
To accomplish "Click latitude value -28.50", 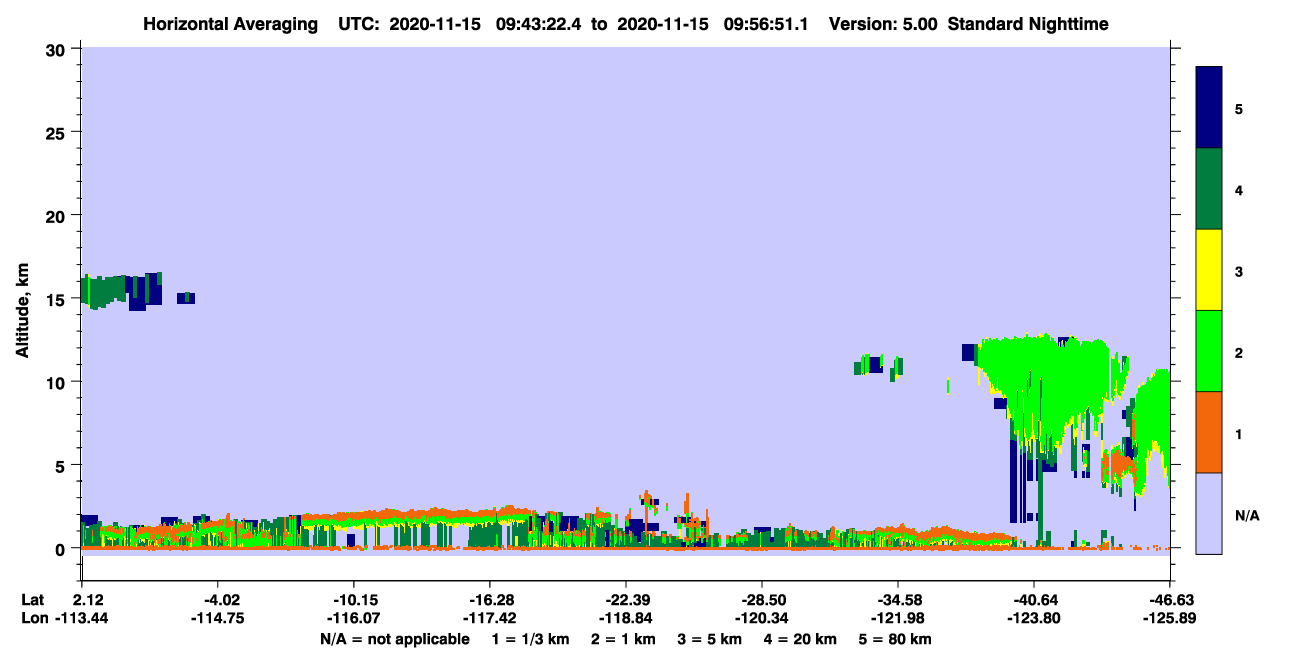I will pos(762,599).
